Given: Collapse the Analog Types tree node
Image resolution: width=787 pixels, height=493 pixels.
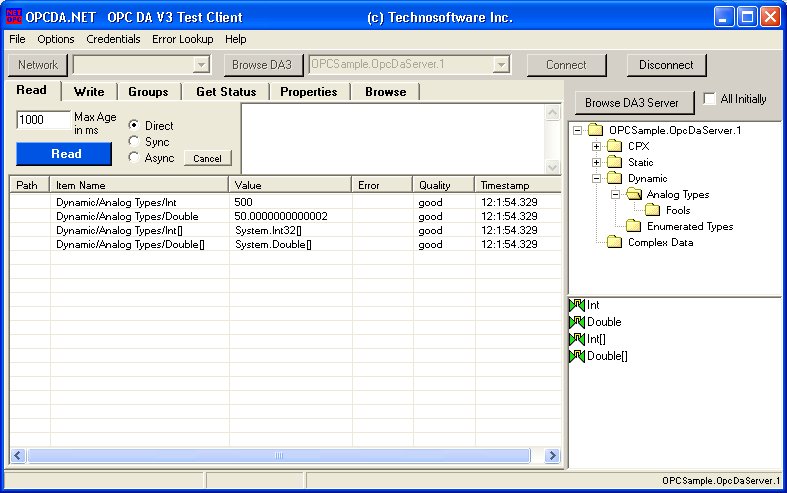Looking at the screenshot, I should tap(615, 194).
